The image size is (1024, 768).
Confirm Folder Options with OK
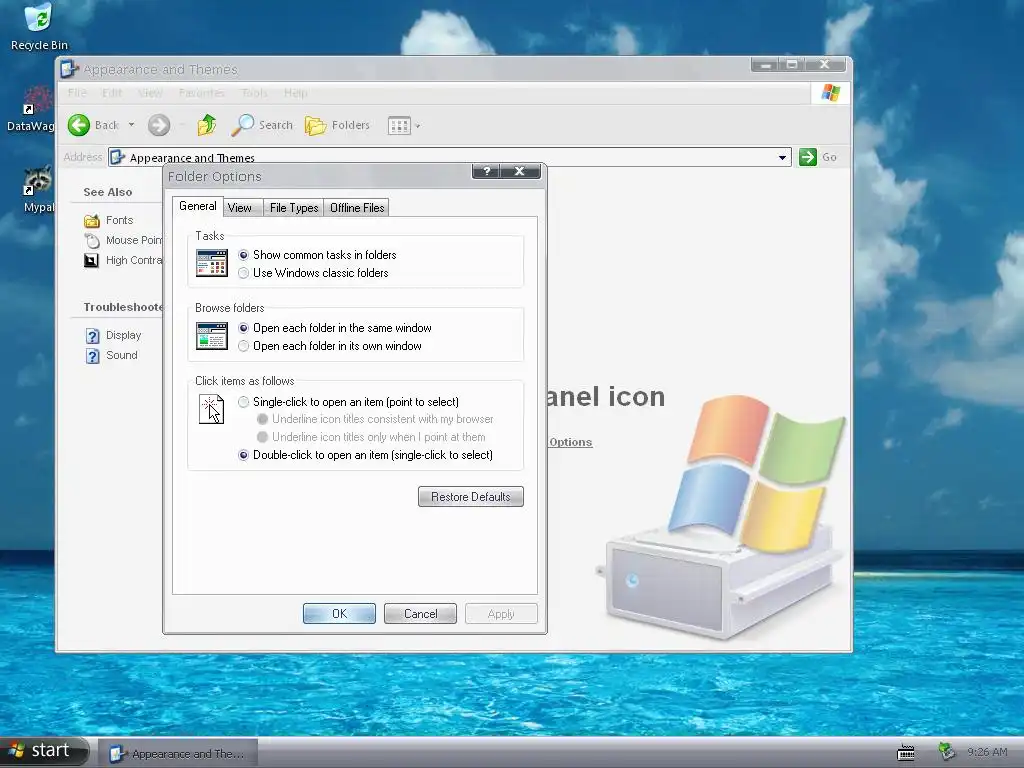click(x=340, y=614)
